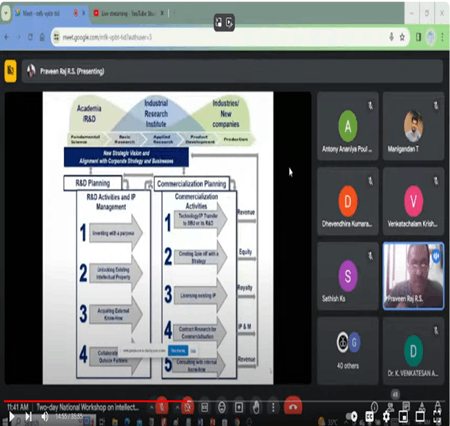Turn on closed captions in player
450x426 pixels.
(x=369, y=416)
